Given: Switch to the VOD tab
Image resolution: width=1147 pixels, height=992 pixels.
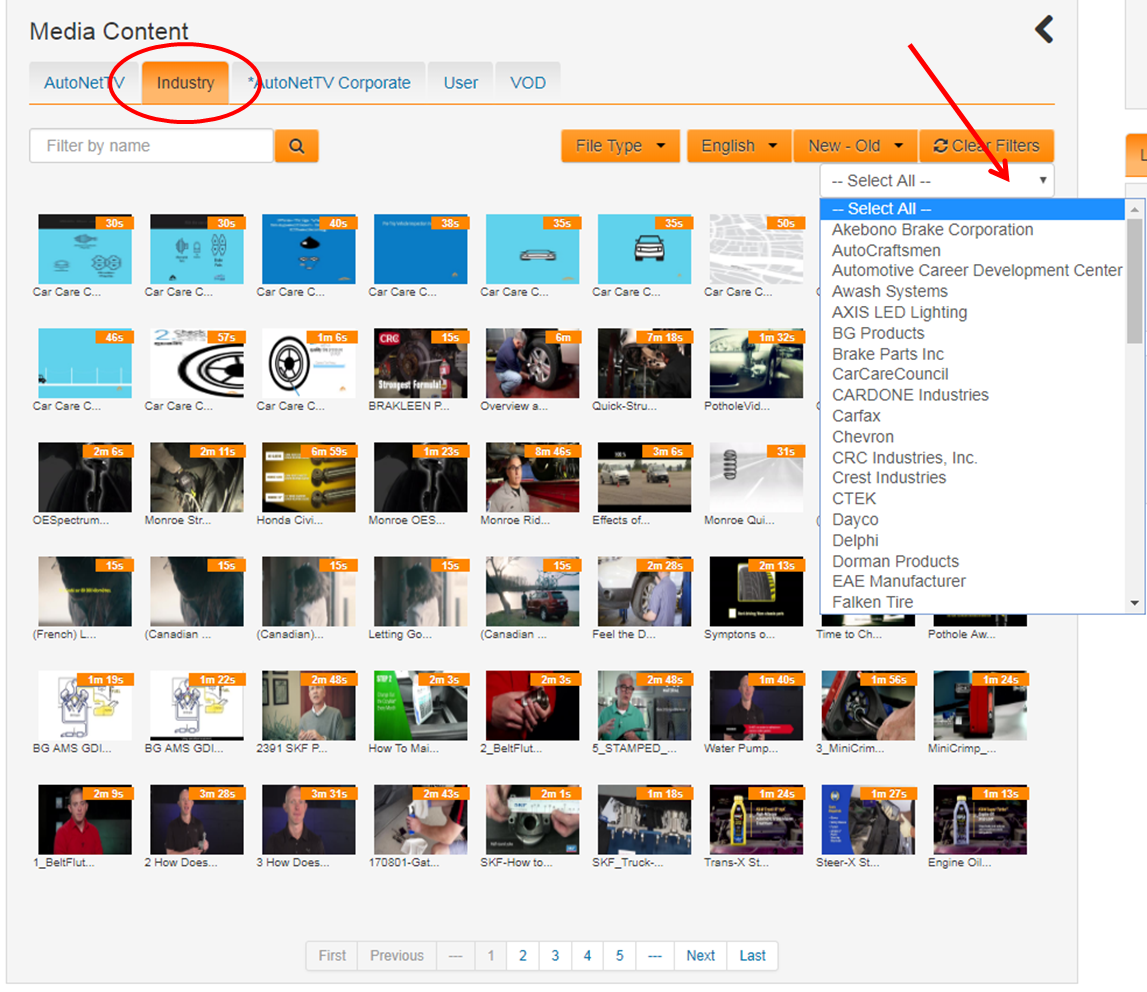Looking at the screenshot, I should (528, 83).
